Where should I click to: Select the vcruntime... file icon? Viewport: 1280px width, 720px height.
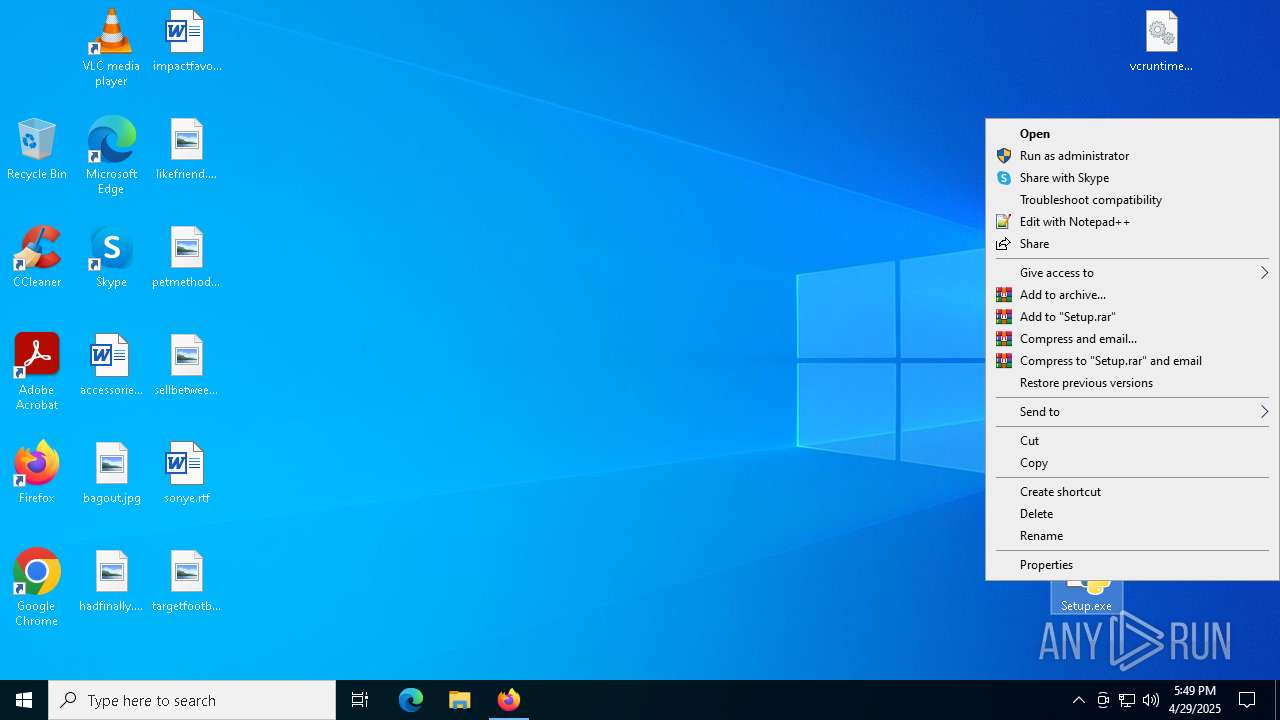[1161, 41]
